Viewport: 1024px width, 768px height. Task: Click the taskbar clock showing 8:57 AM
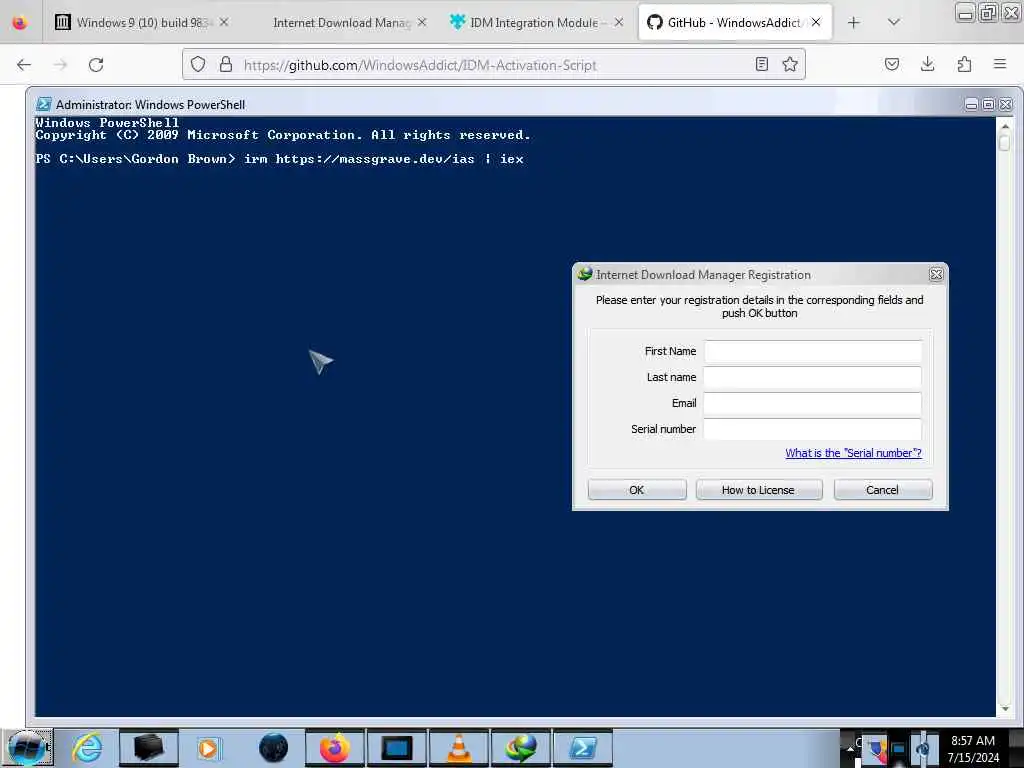pos(973,749)
